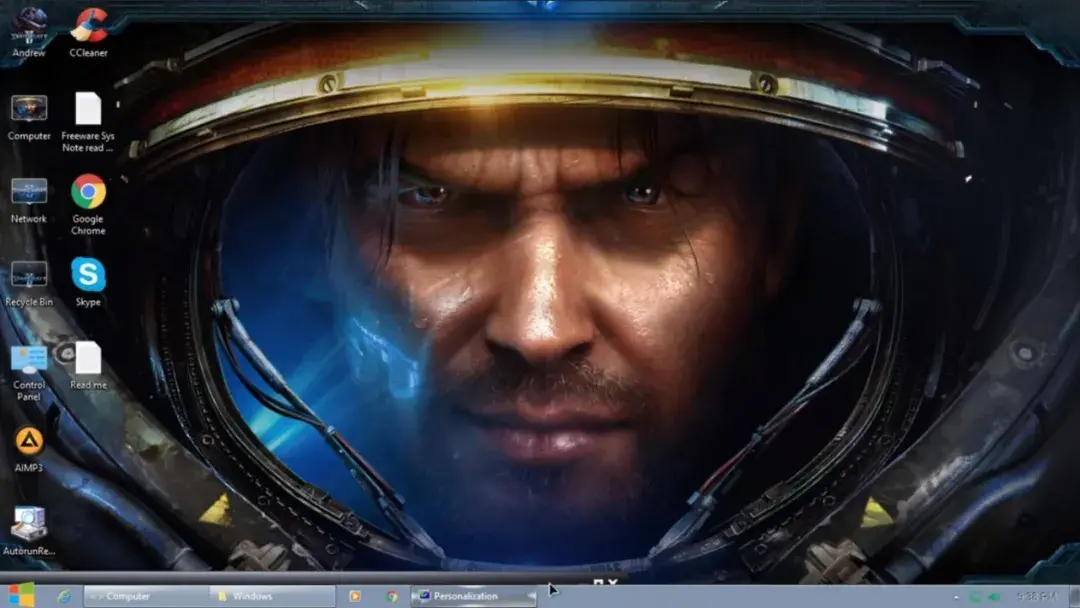This screenshot has height=608, width=1080.
Task: Open Chrome from the taskbar
Action: (x=392, y=596)
